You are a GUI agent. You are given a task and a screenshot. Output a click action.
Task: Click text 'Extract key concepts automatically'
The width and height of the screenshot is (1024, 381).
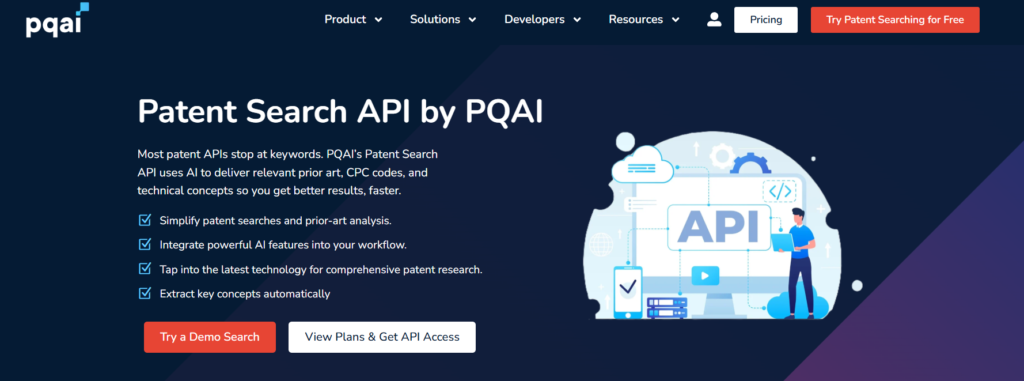(x=245, y=293)
